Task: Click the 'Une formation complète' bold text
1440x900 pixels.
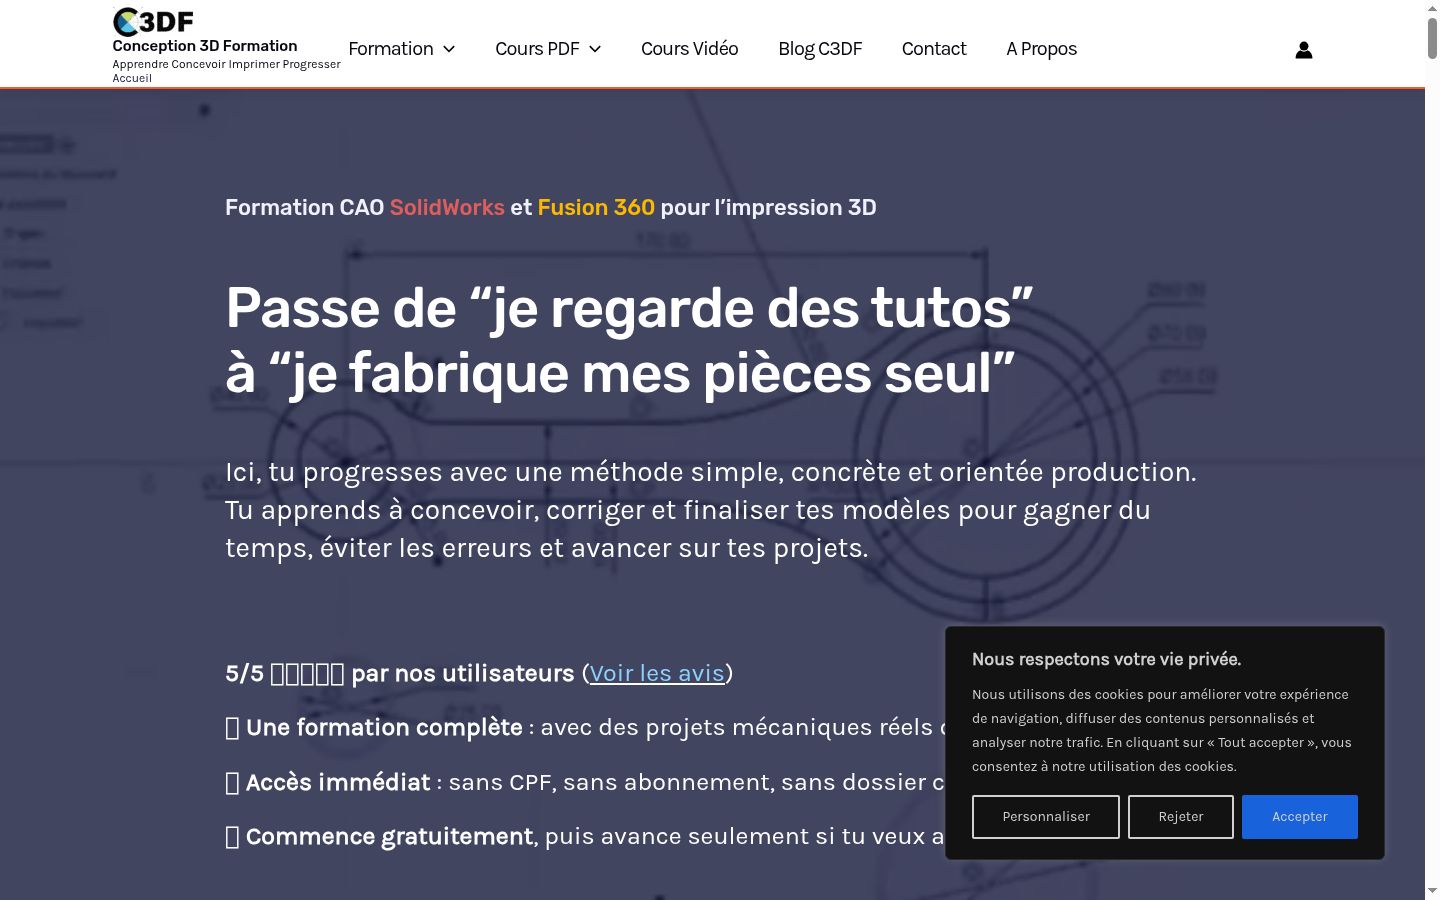Action: click(384, 727)
